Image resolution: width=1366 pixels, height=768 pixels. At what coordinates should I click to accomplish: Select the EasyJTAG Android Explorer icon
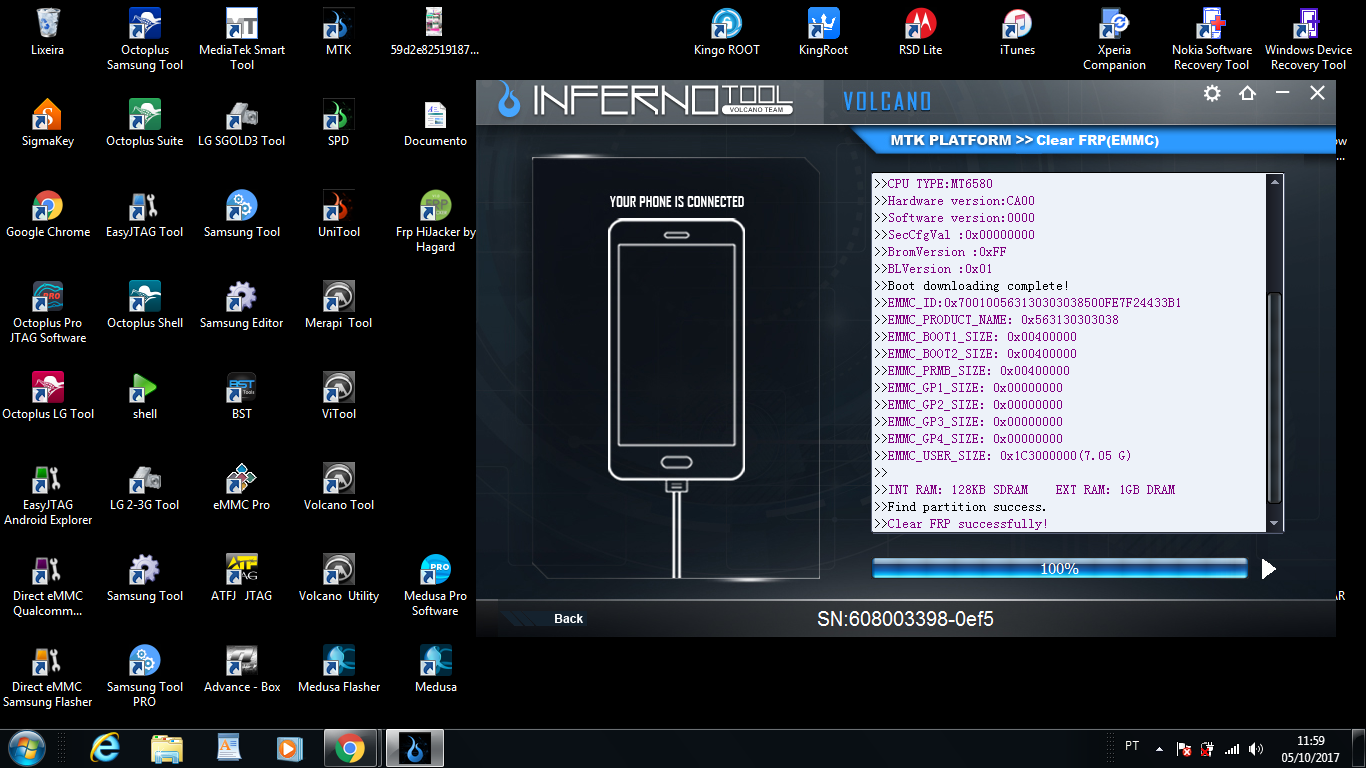tap(47, 494)
